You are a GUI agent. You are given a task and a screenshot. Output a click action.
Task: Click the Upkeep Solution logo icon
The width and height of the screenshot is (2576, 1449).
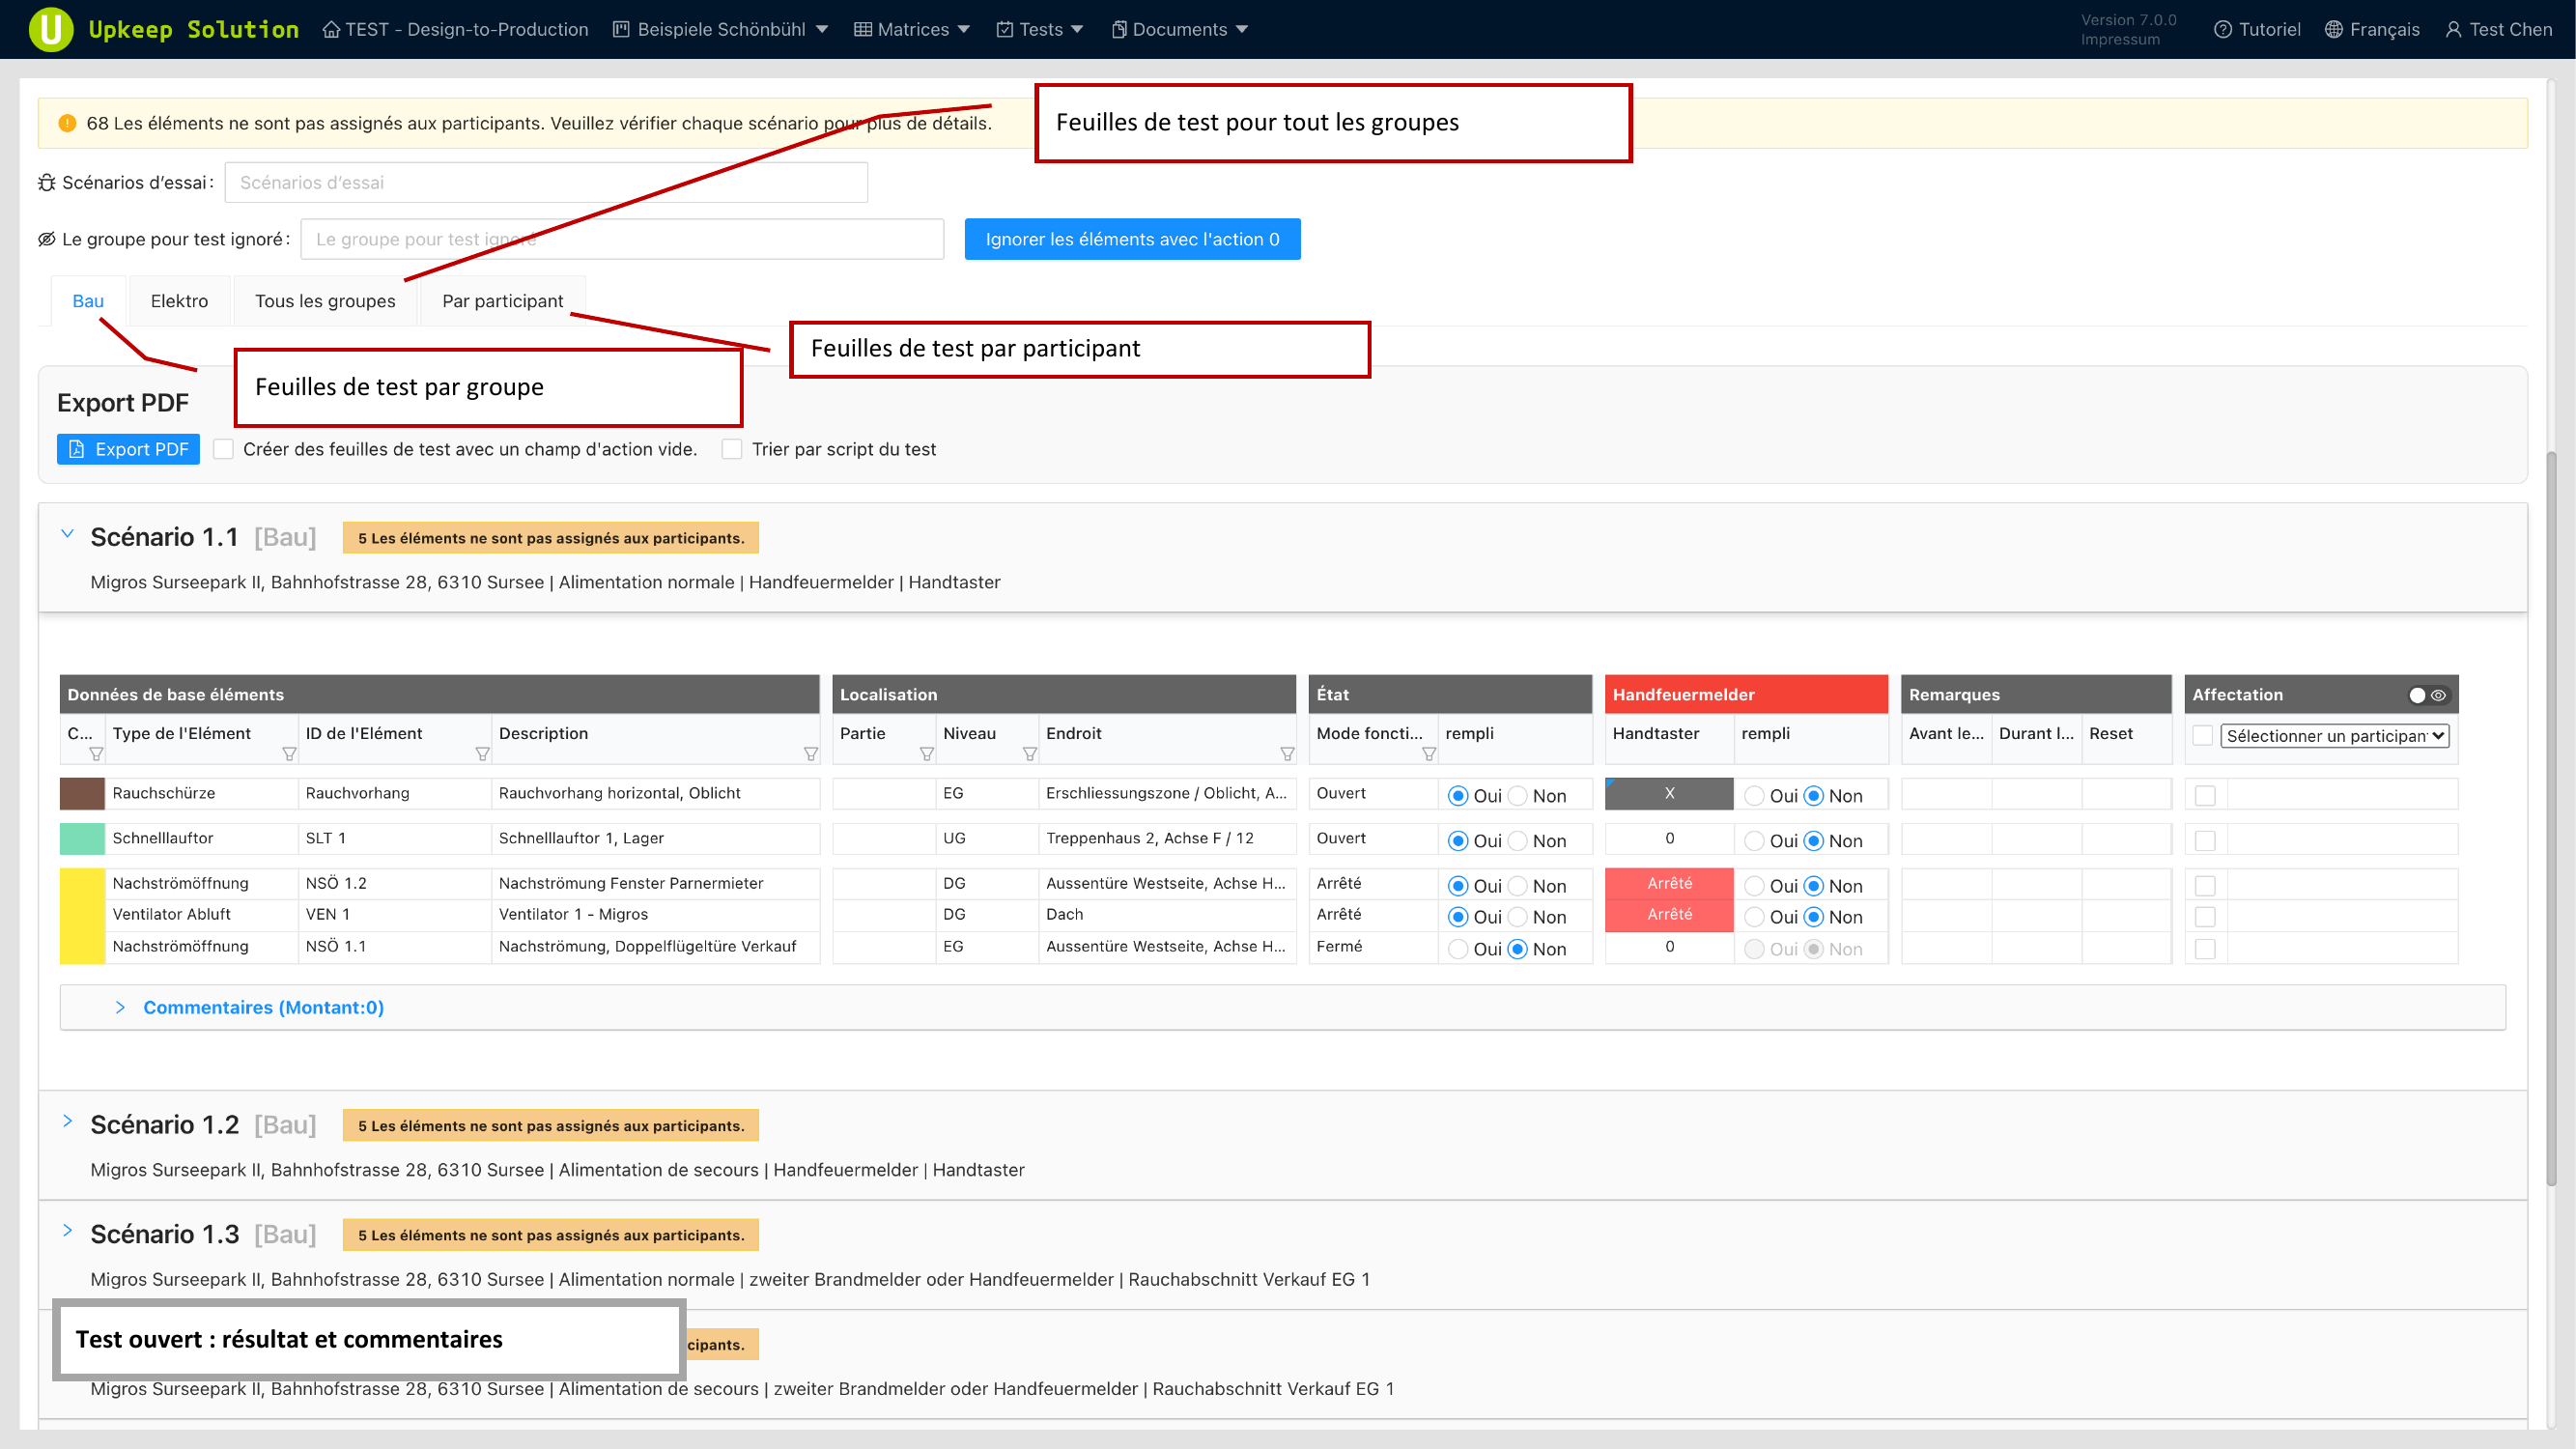50,29
